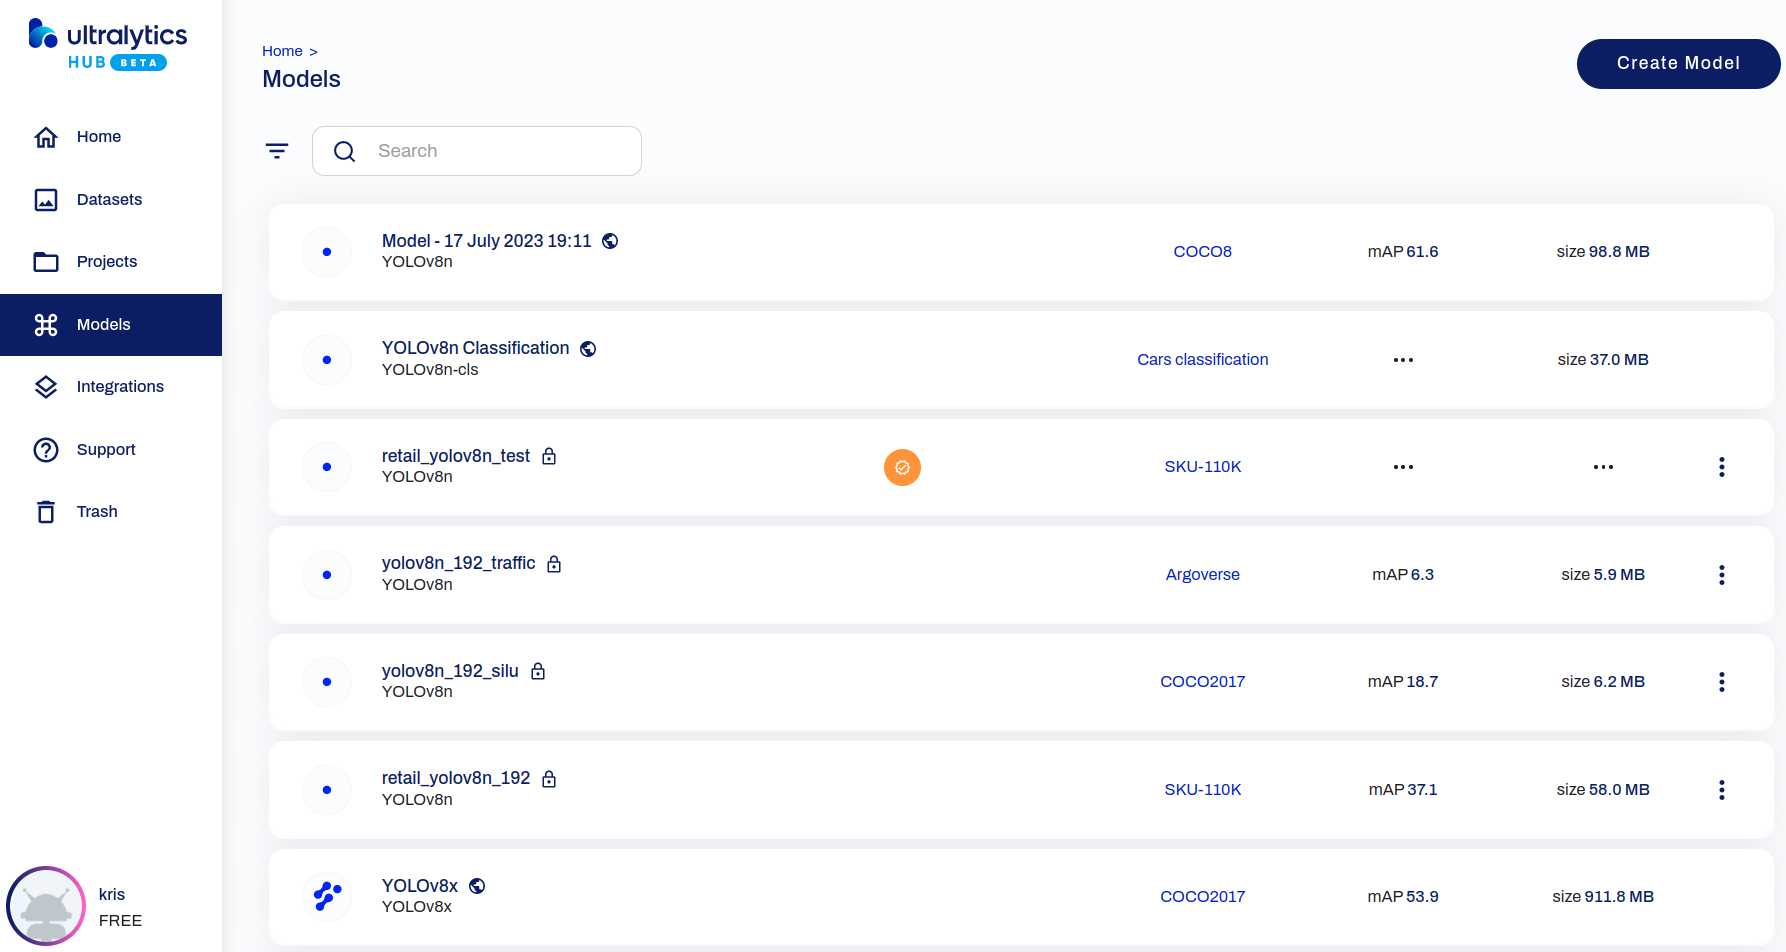
Task: Open Integrations in the sidebar
Action: 111,387
